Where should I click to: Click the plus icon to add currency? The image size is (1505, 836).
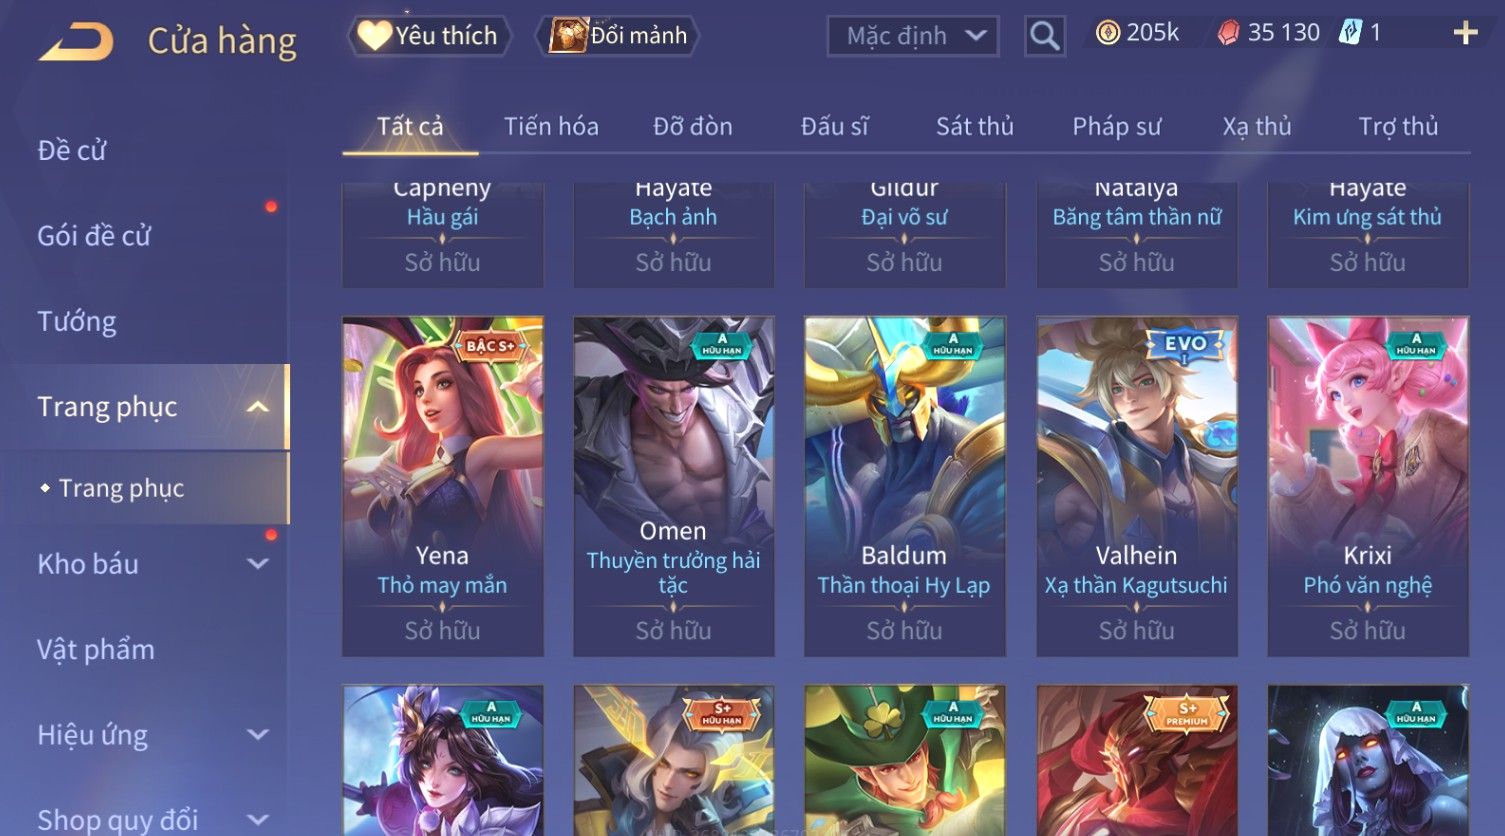pos(1465,33)
